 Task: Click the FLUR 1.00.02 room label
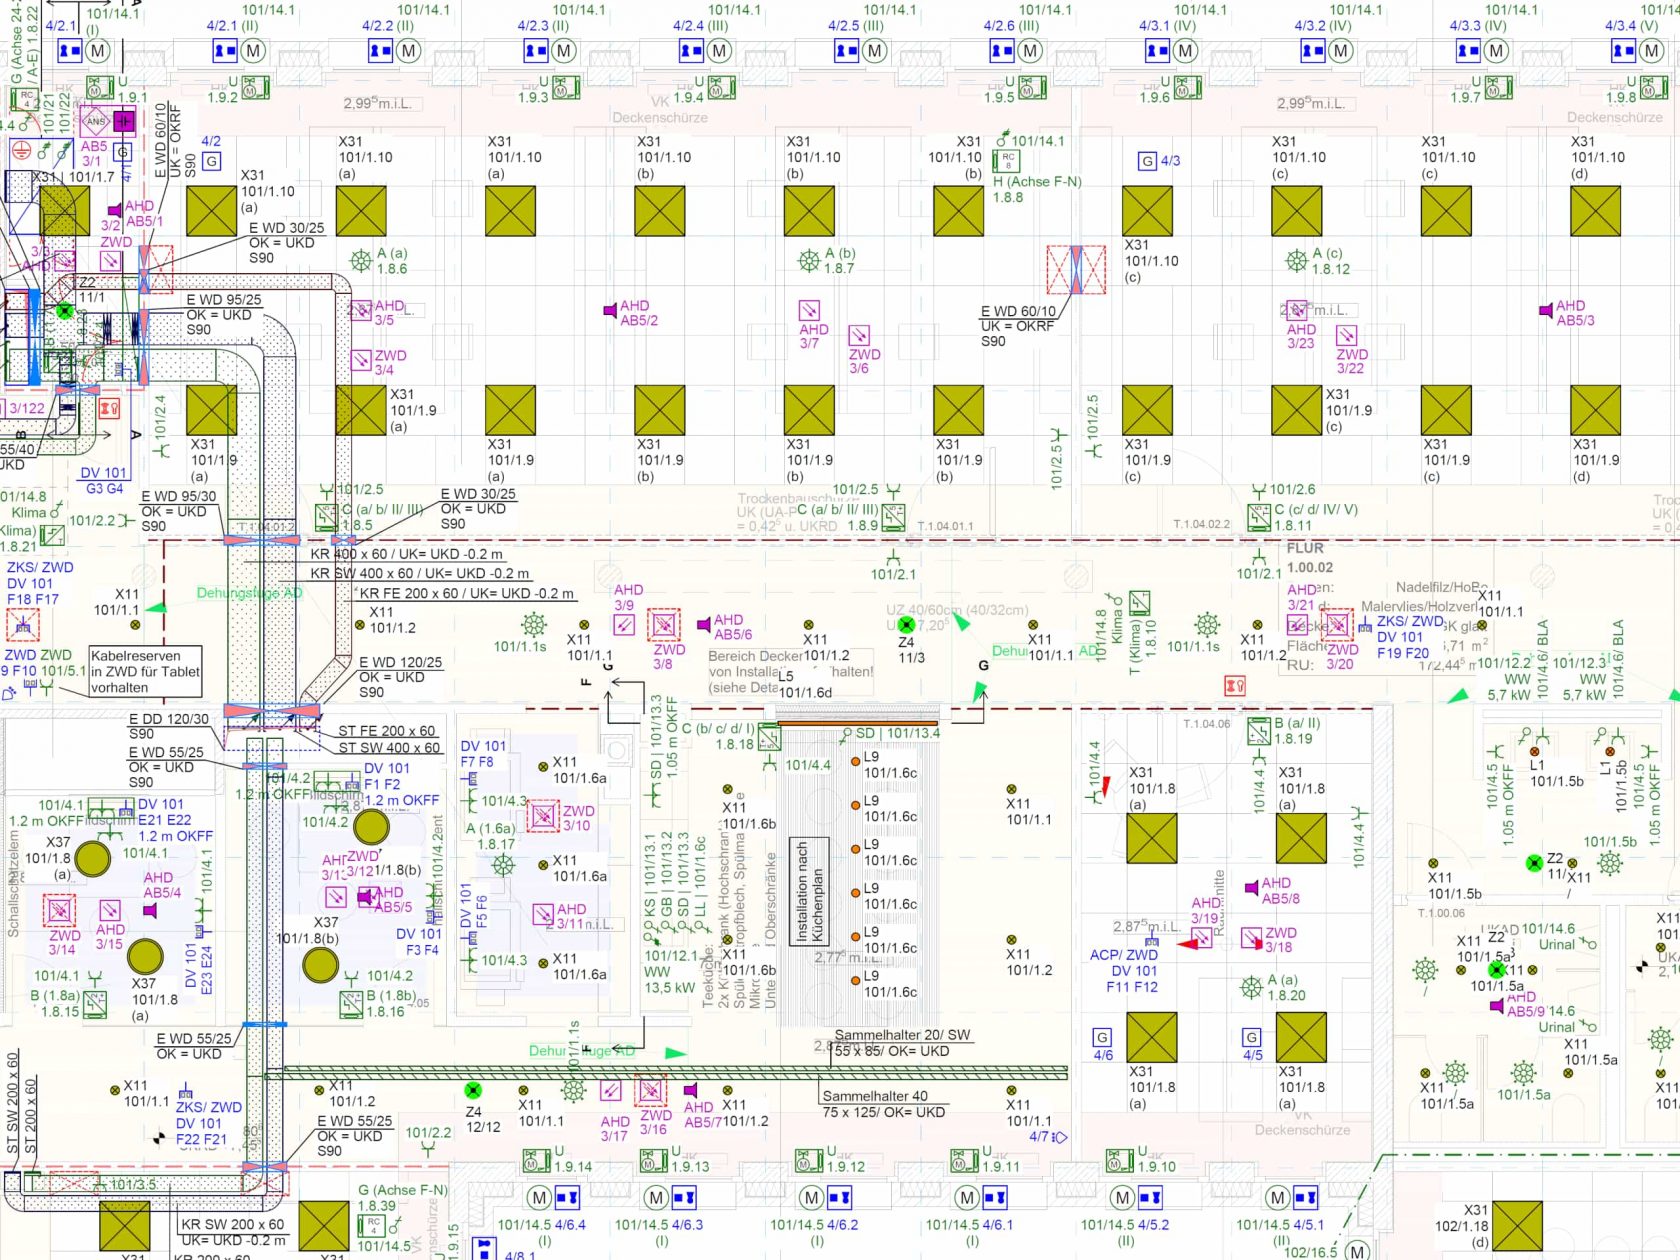tap(1308, 557)
